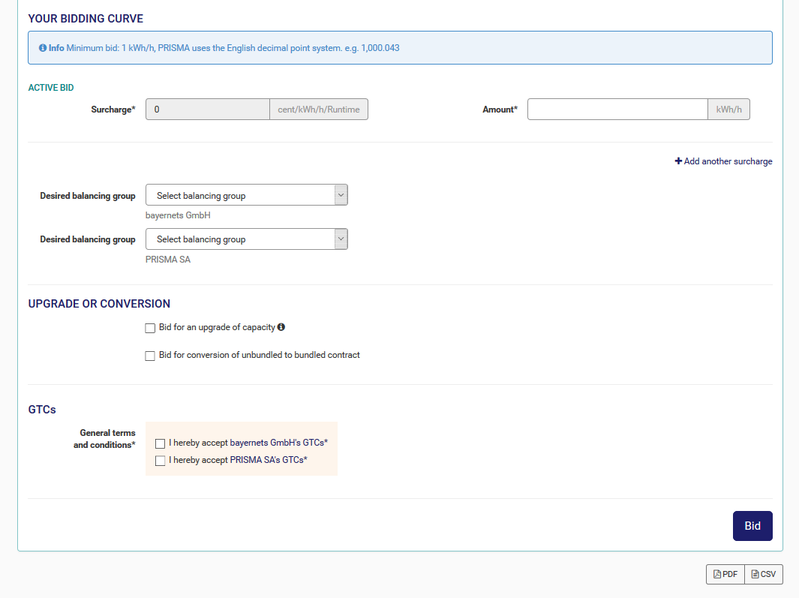Click the Surcharge input field
799x598 pixels.
coord(207,109)
